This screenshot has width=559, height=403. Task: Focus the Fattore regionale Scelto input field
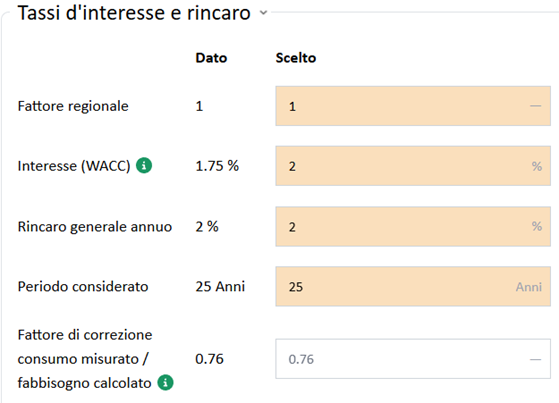pos(413,106)
